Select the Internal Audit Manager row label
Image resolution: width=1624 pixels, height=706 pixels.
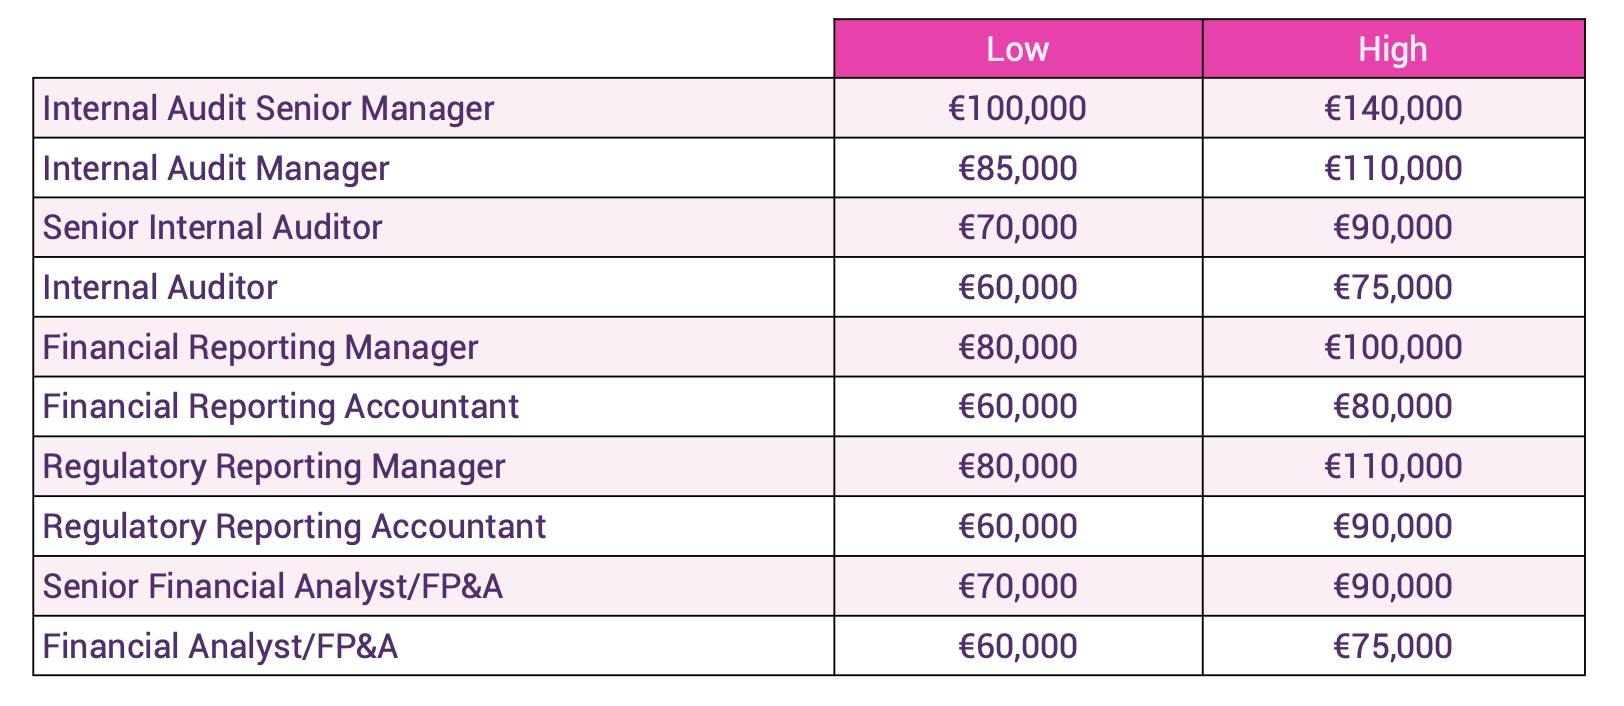point(215,168)
